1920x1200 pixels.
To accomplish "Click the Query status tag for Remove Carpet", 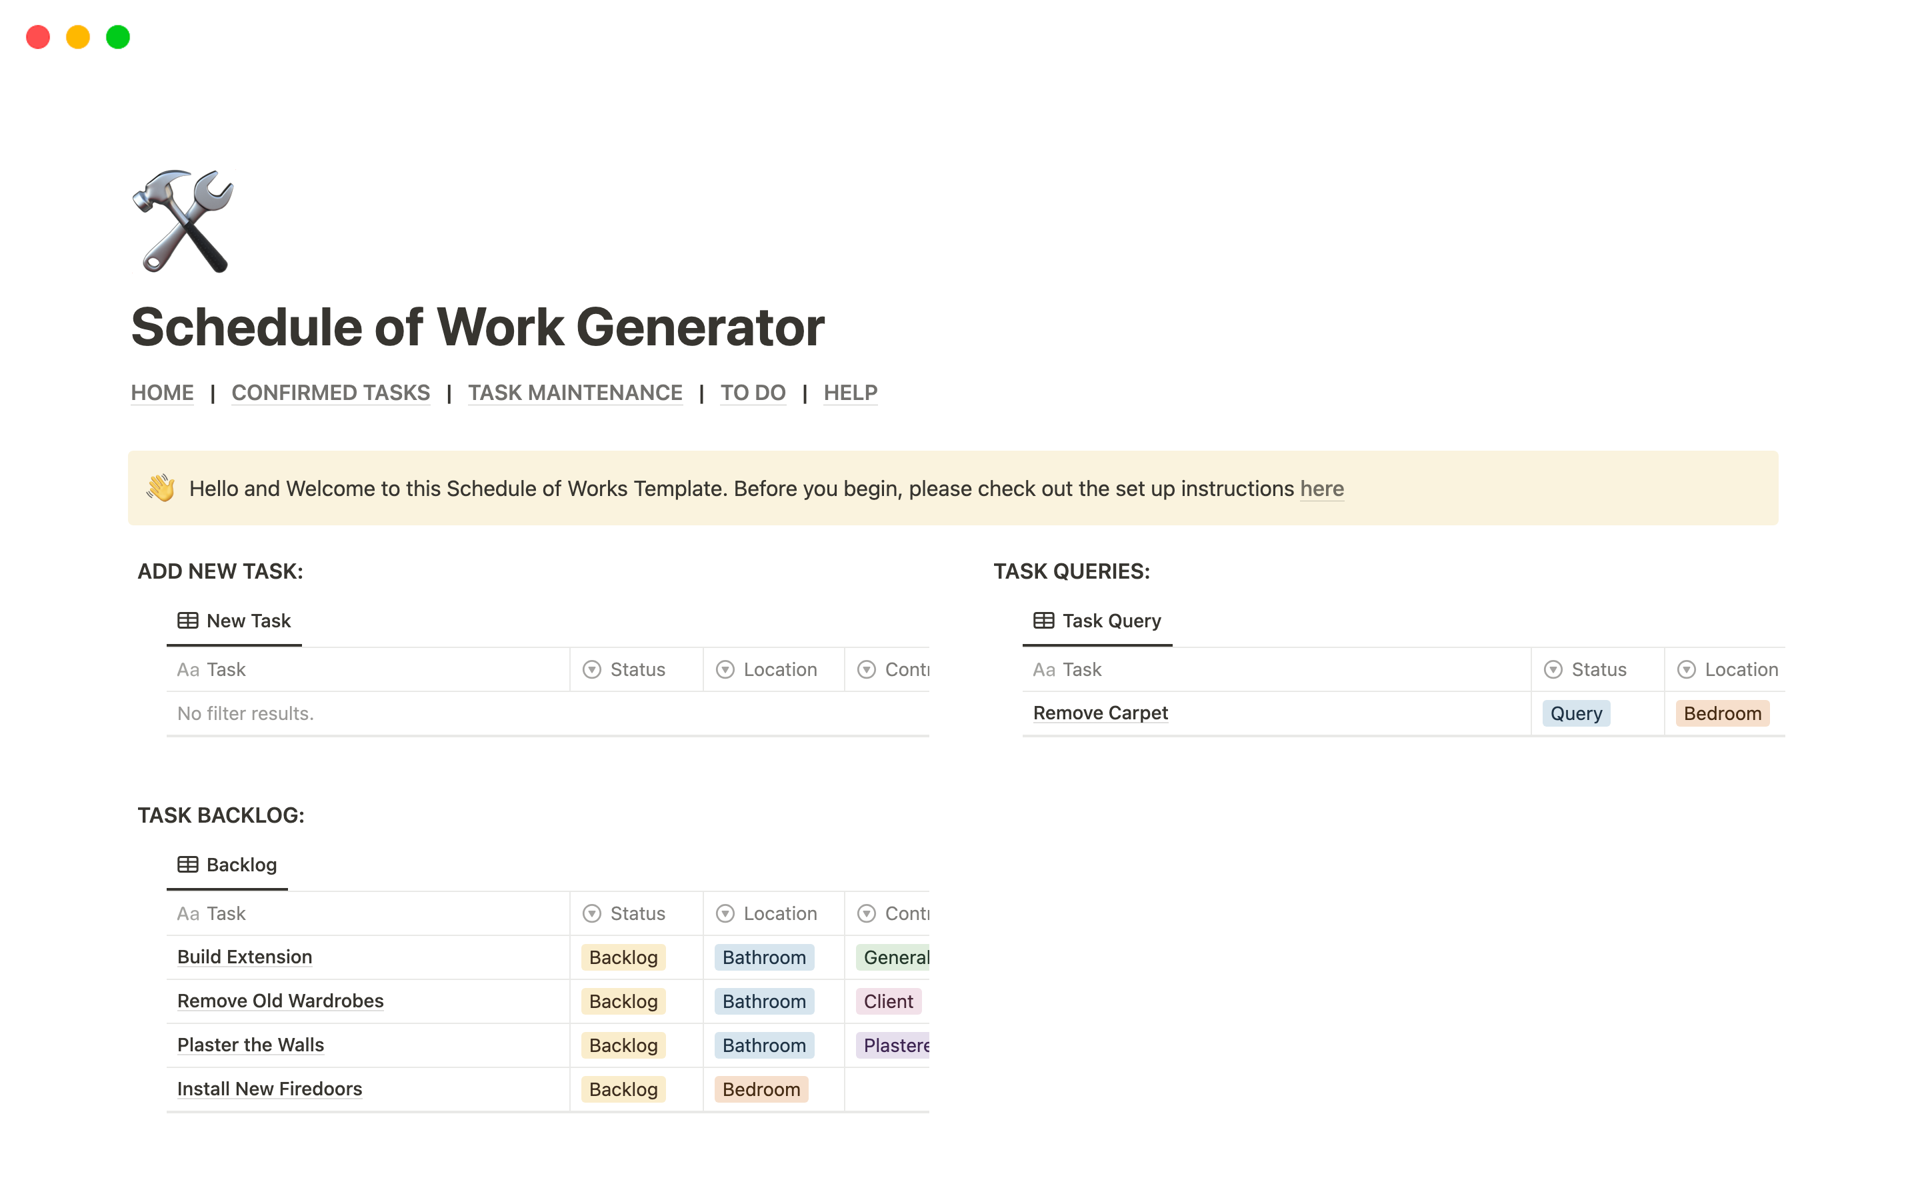I will [1576, 714].
